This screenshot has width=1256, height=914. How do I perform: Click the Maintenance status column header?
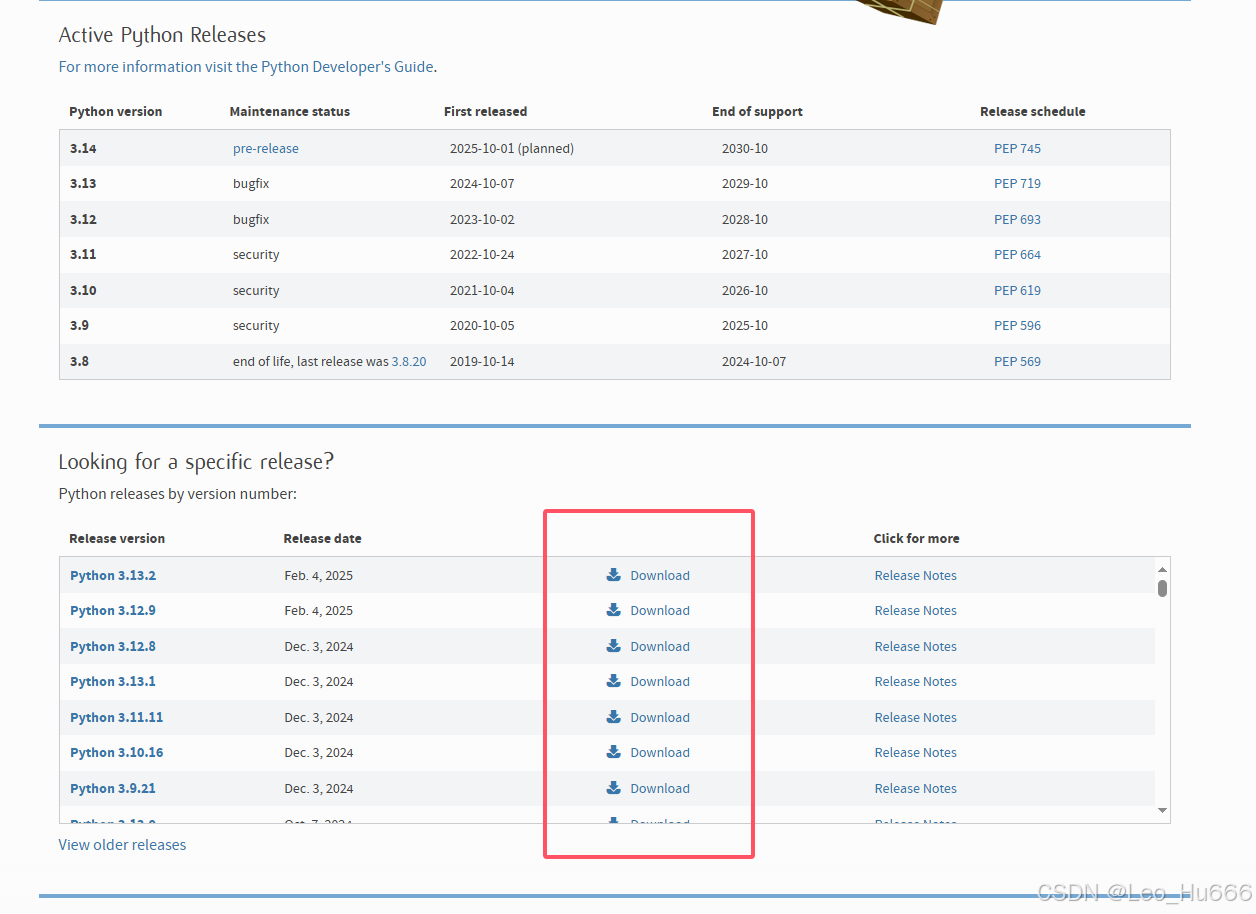(290, 111)
